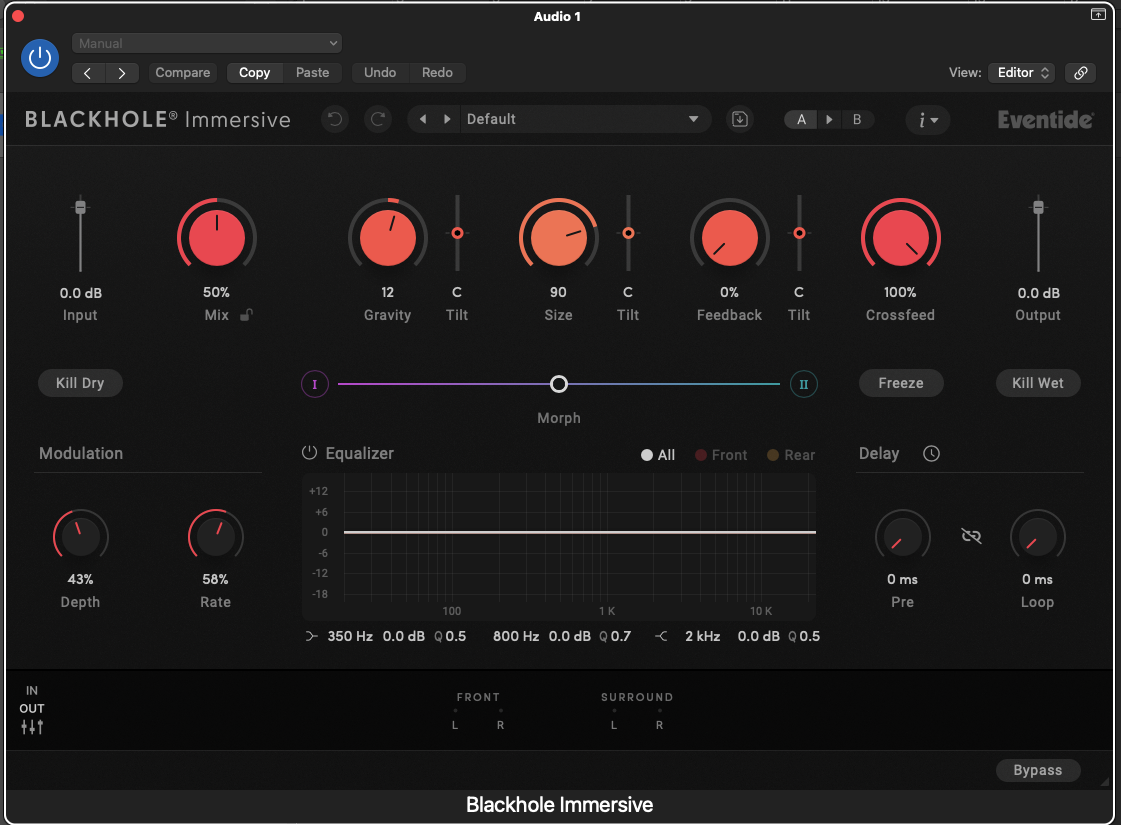Click the low shelf filter icon
Screen dimensions: 1121x825
[x=312, y=636]
